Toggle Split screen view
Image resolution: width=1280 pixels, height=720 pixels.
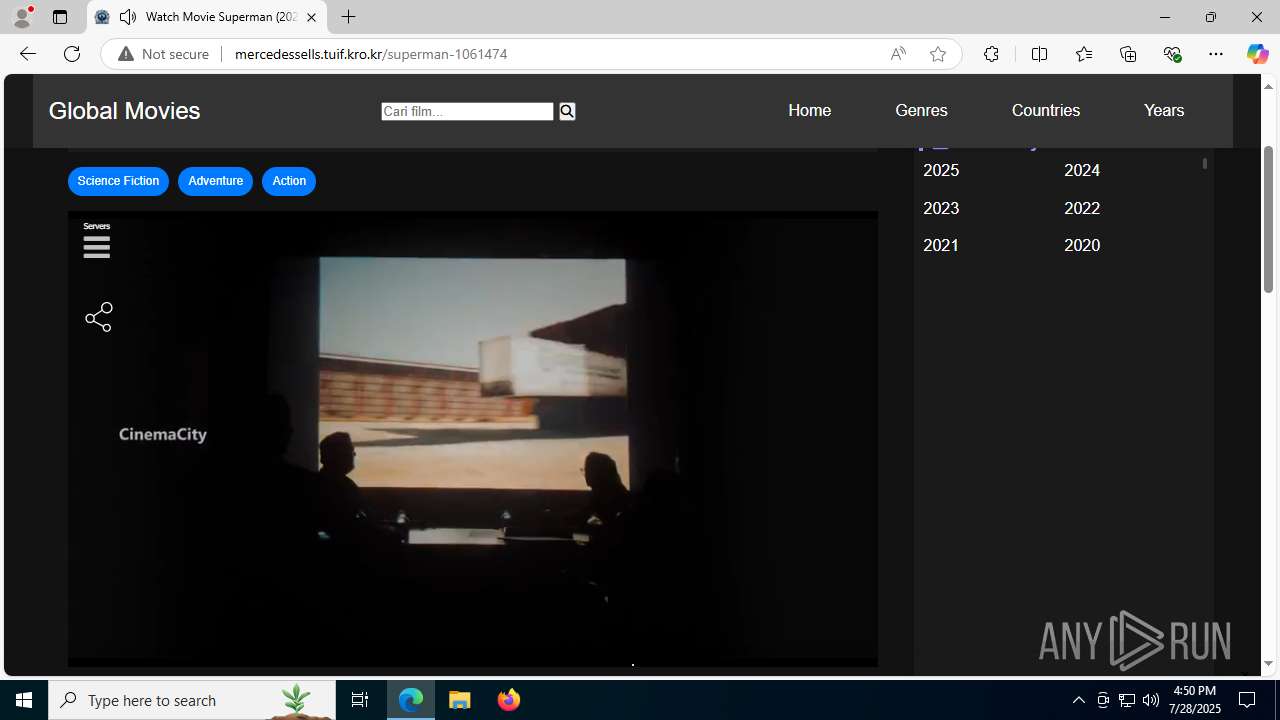1039,54
